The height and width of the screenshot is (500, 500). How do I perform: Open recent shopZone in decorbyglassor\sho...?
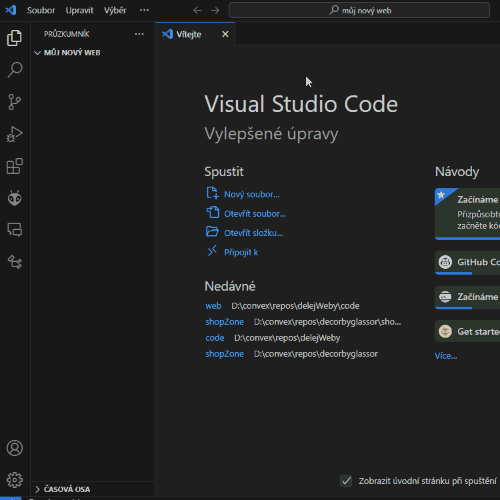pyautogui.click(x=224, y=322)
